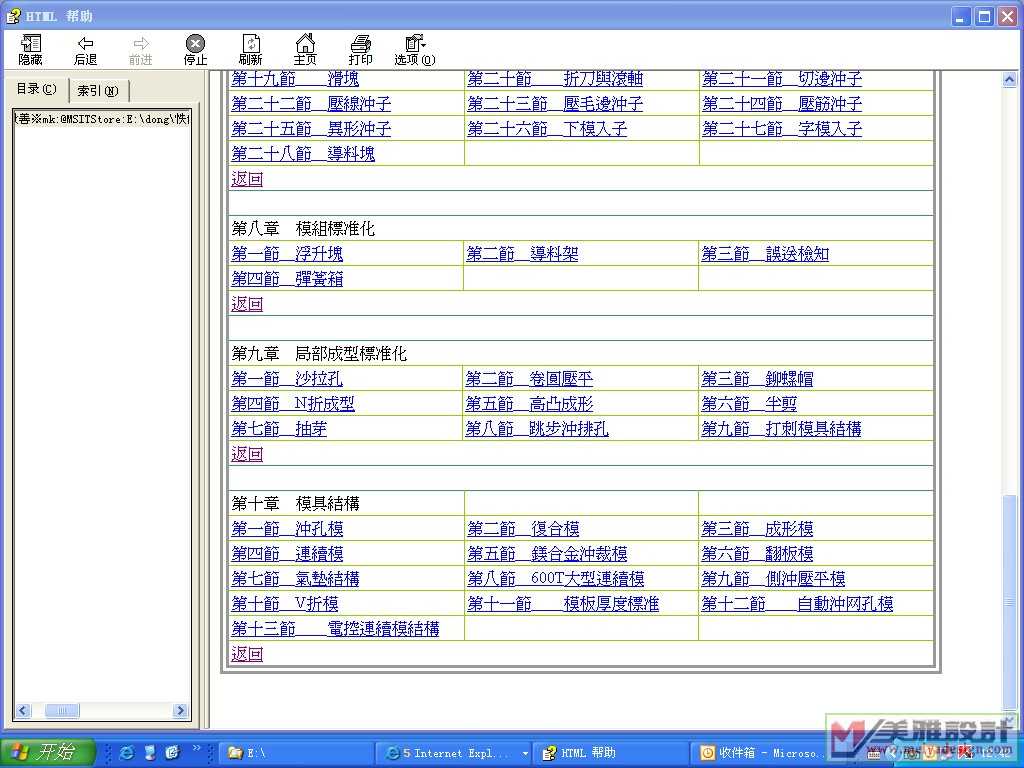Open link 第十三節 電控連續模結構
Viewport: 1024px width, 768px height.
[x=336, y=629]
